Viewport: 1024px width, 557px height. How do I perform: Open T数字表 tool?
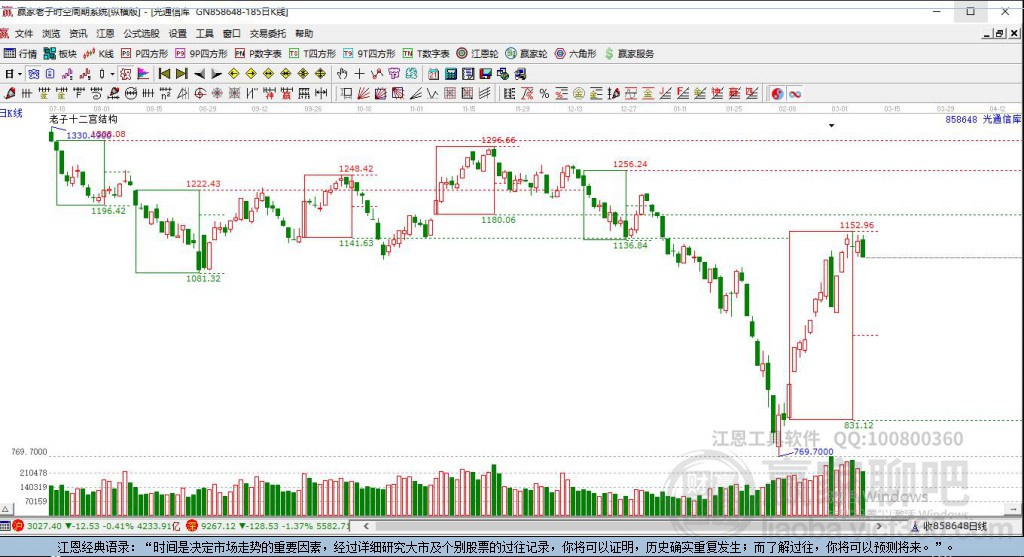[x=426, y=54]
